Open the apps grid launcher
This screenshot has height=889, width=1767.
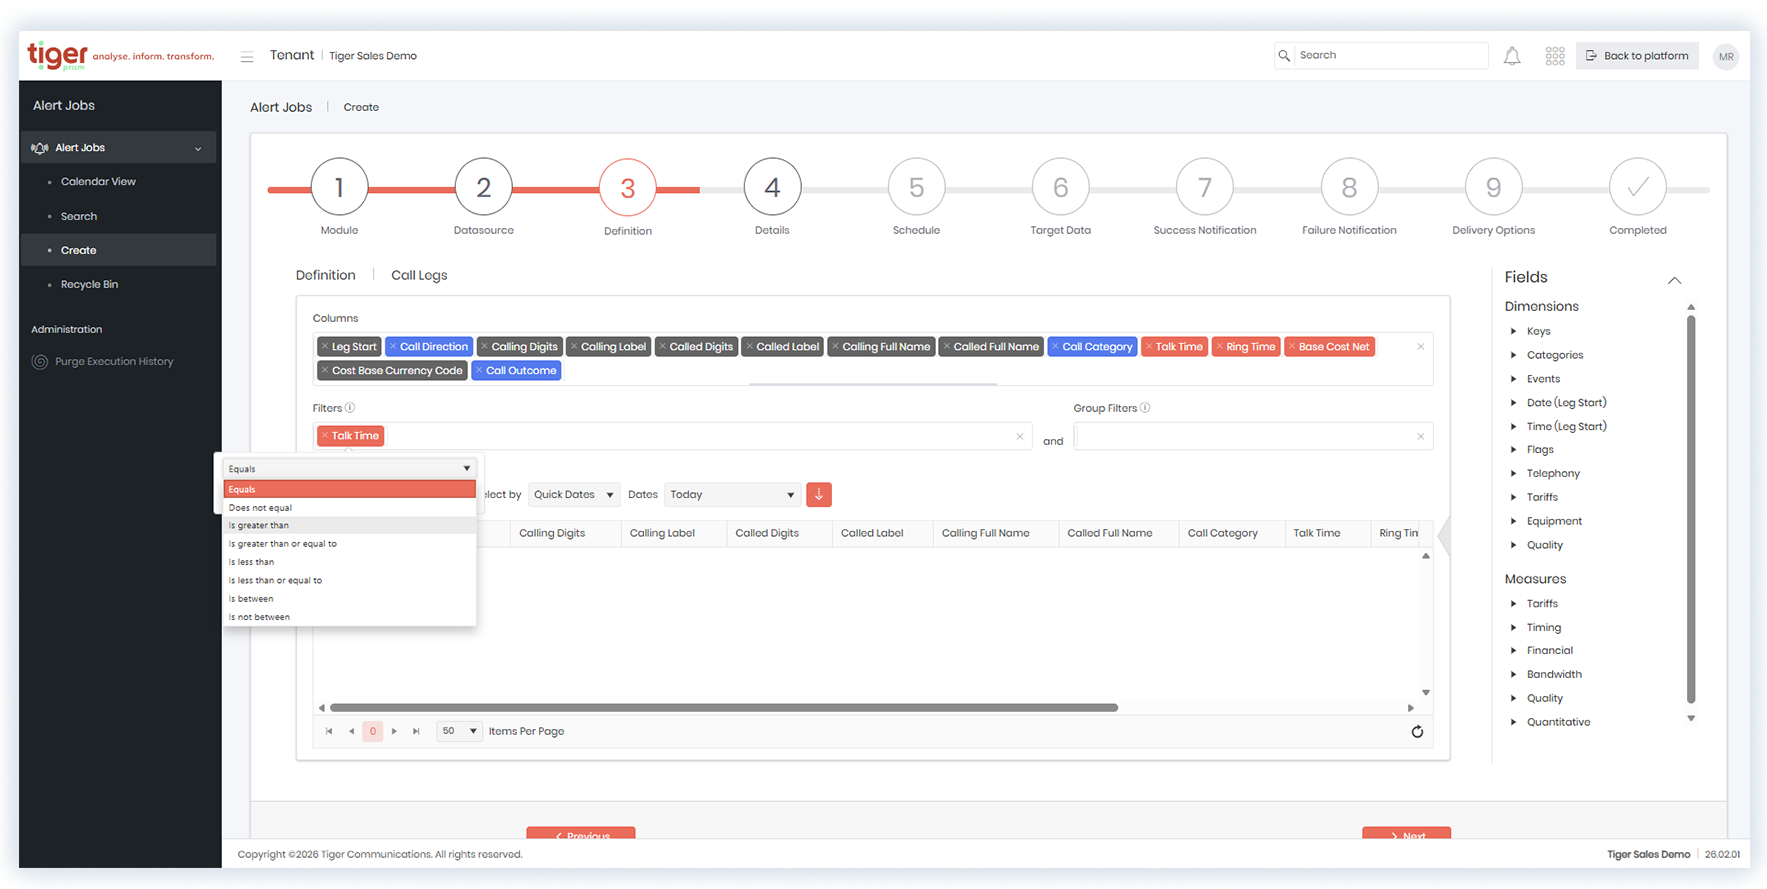pos(1555,56)
